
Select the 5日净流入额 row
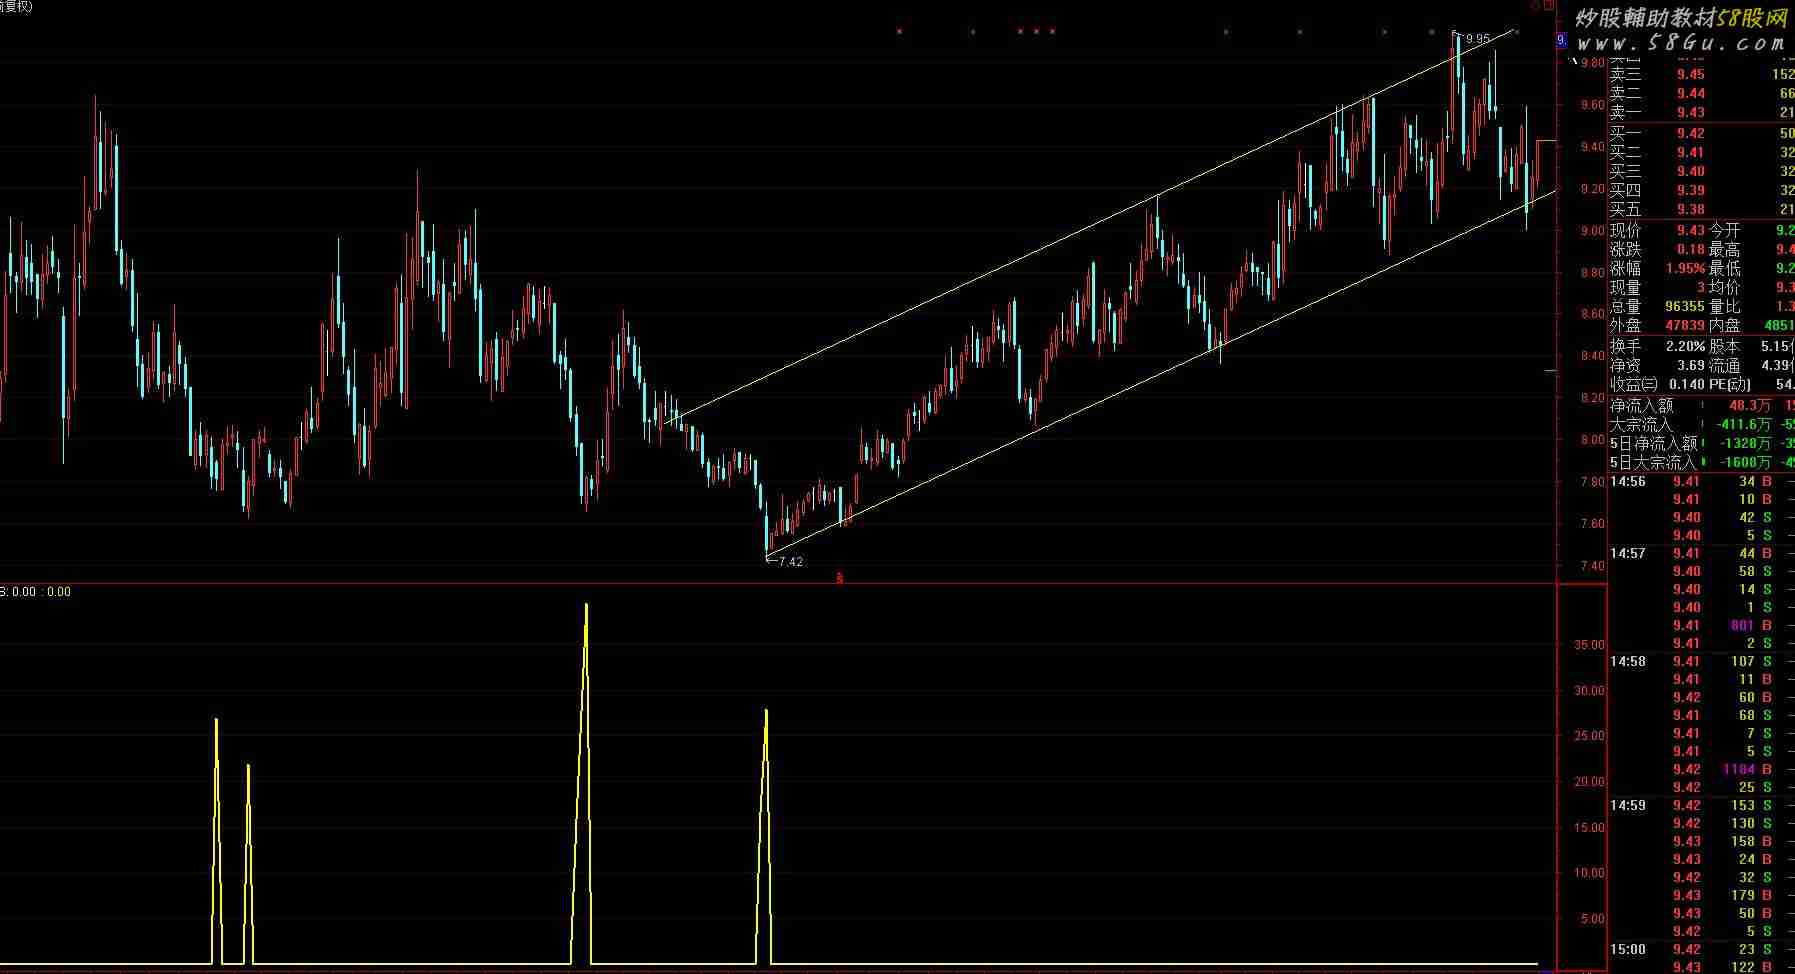1701,443
